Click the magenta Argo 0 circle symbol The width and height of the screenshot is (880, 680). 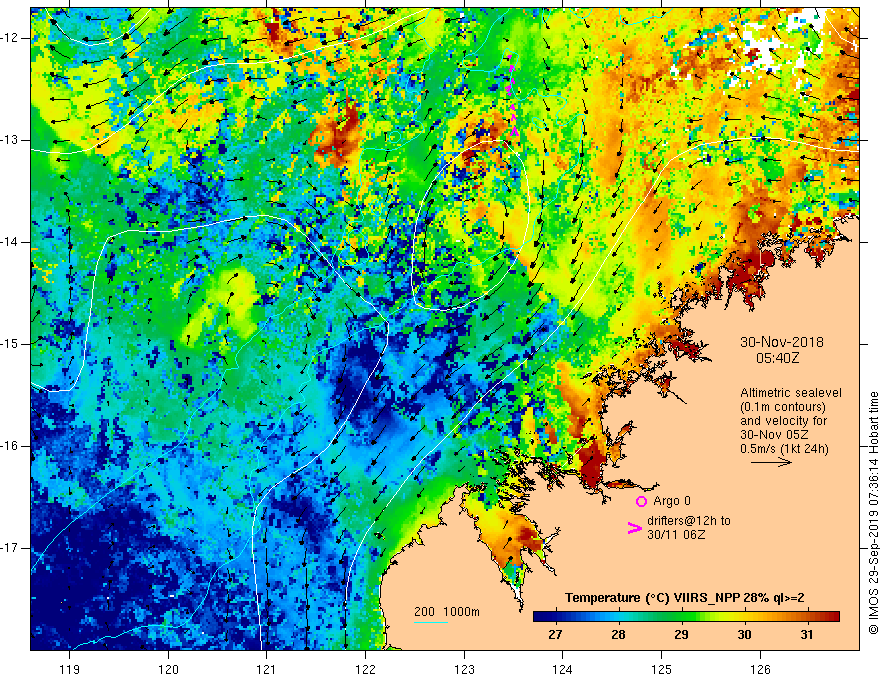pyautogui.click(x=641, y=501)
